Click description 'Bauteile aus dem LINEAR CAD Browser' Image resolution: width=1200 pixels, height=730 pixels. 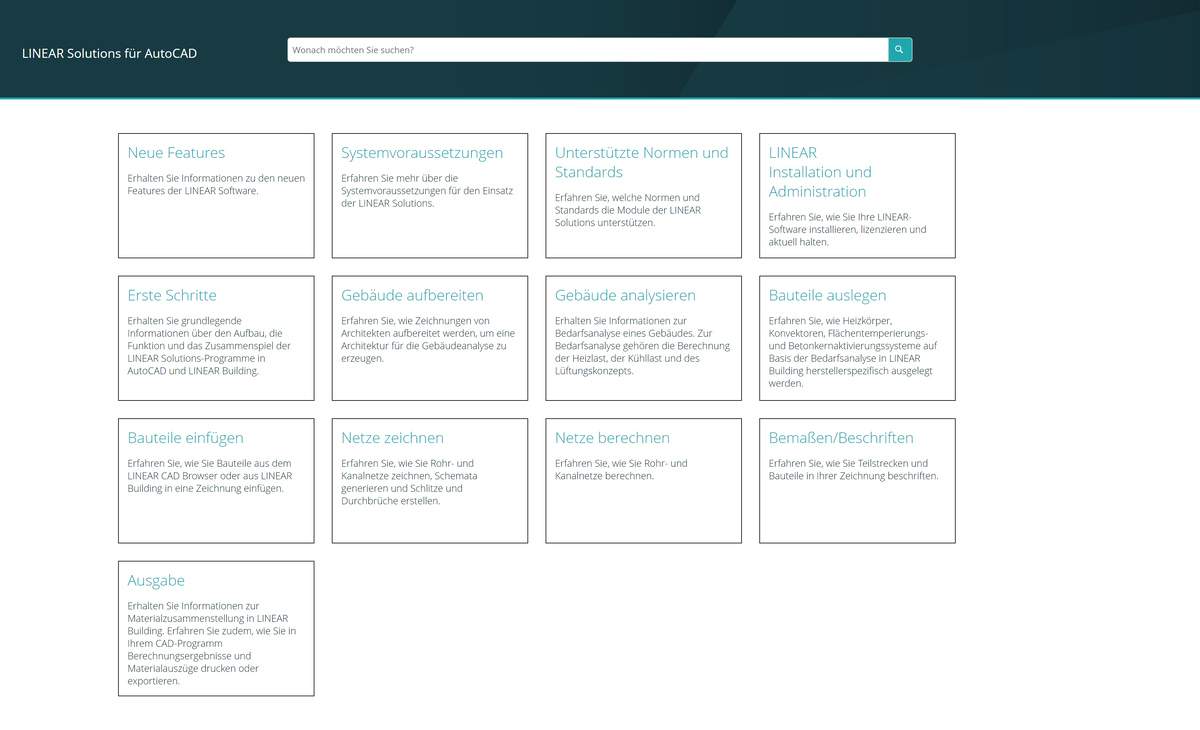pos(210,476)
